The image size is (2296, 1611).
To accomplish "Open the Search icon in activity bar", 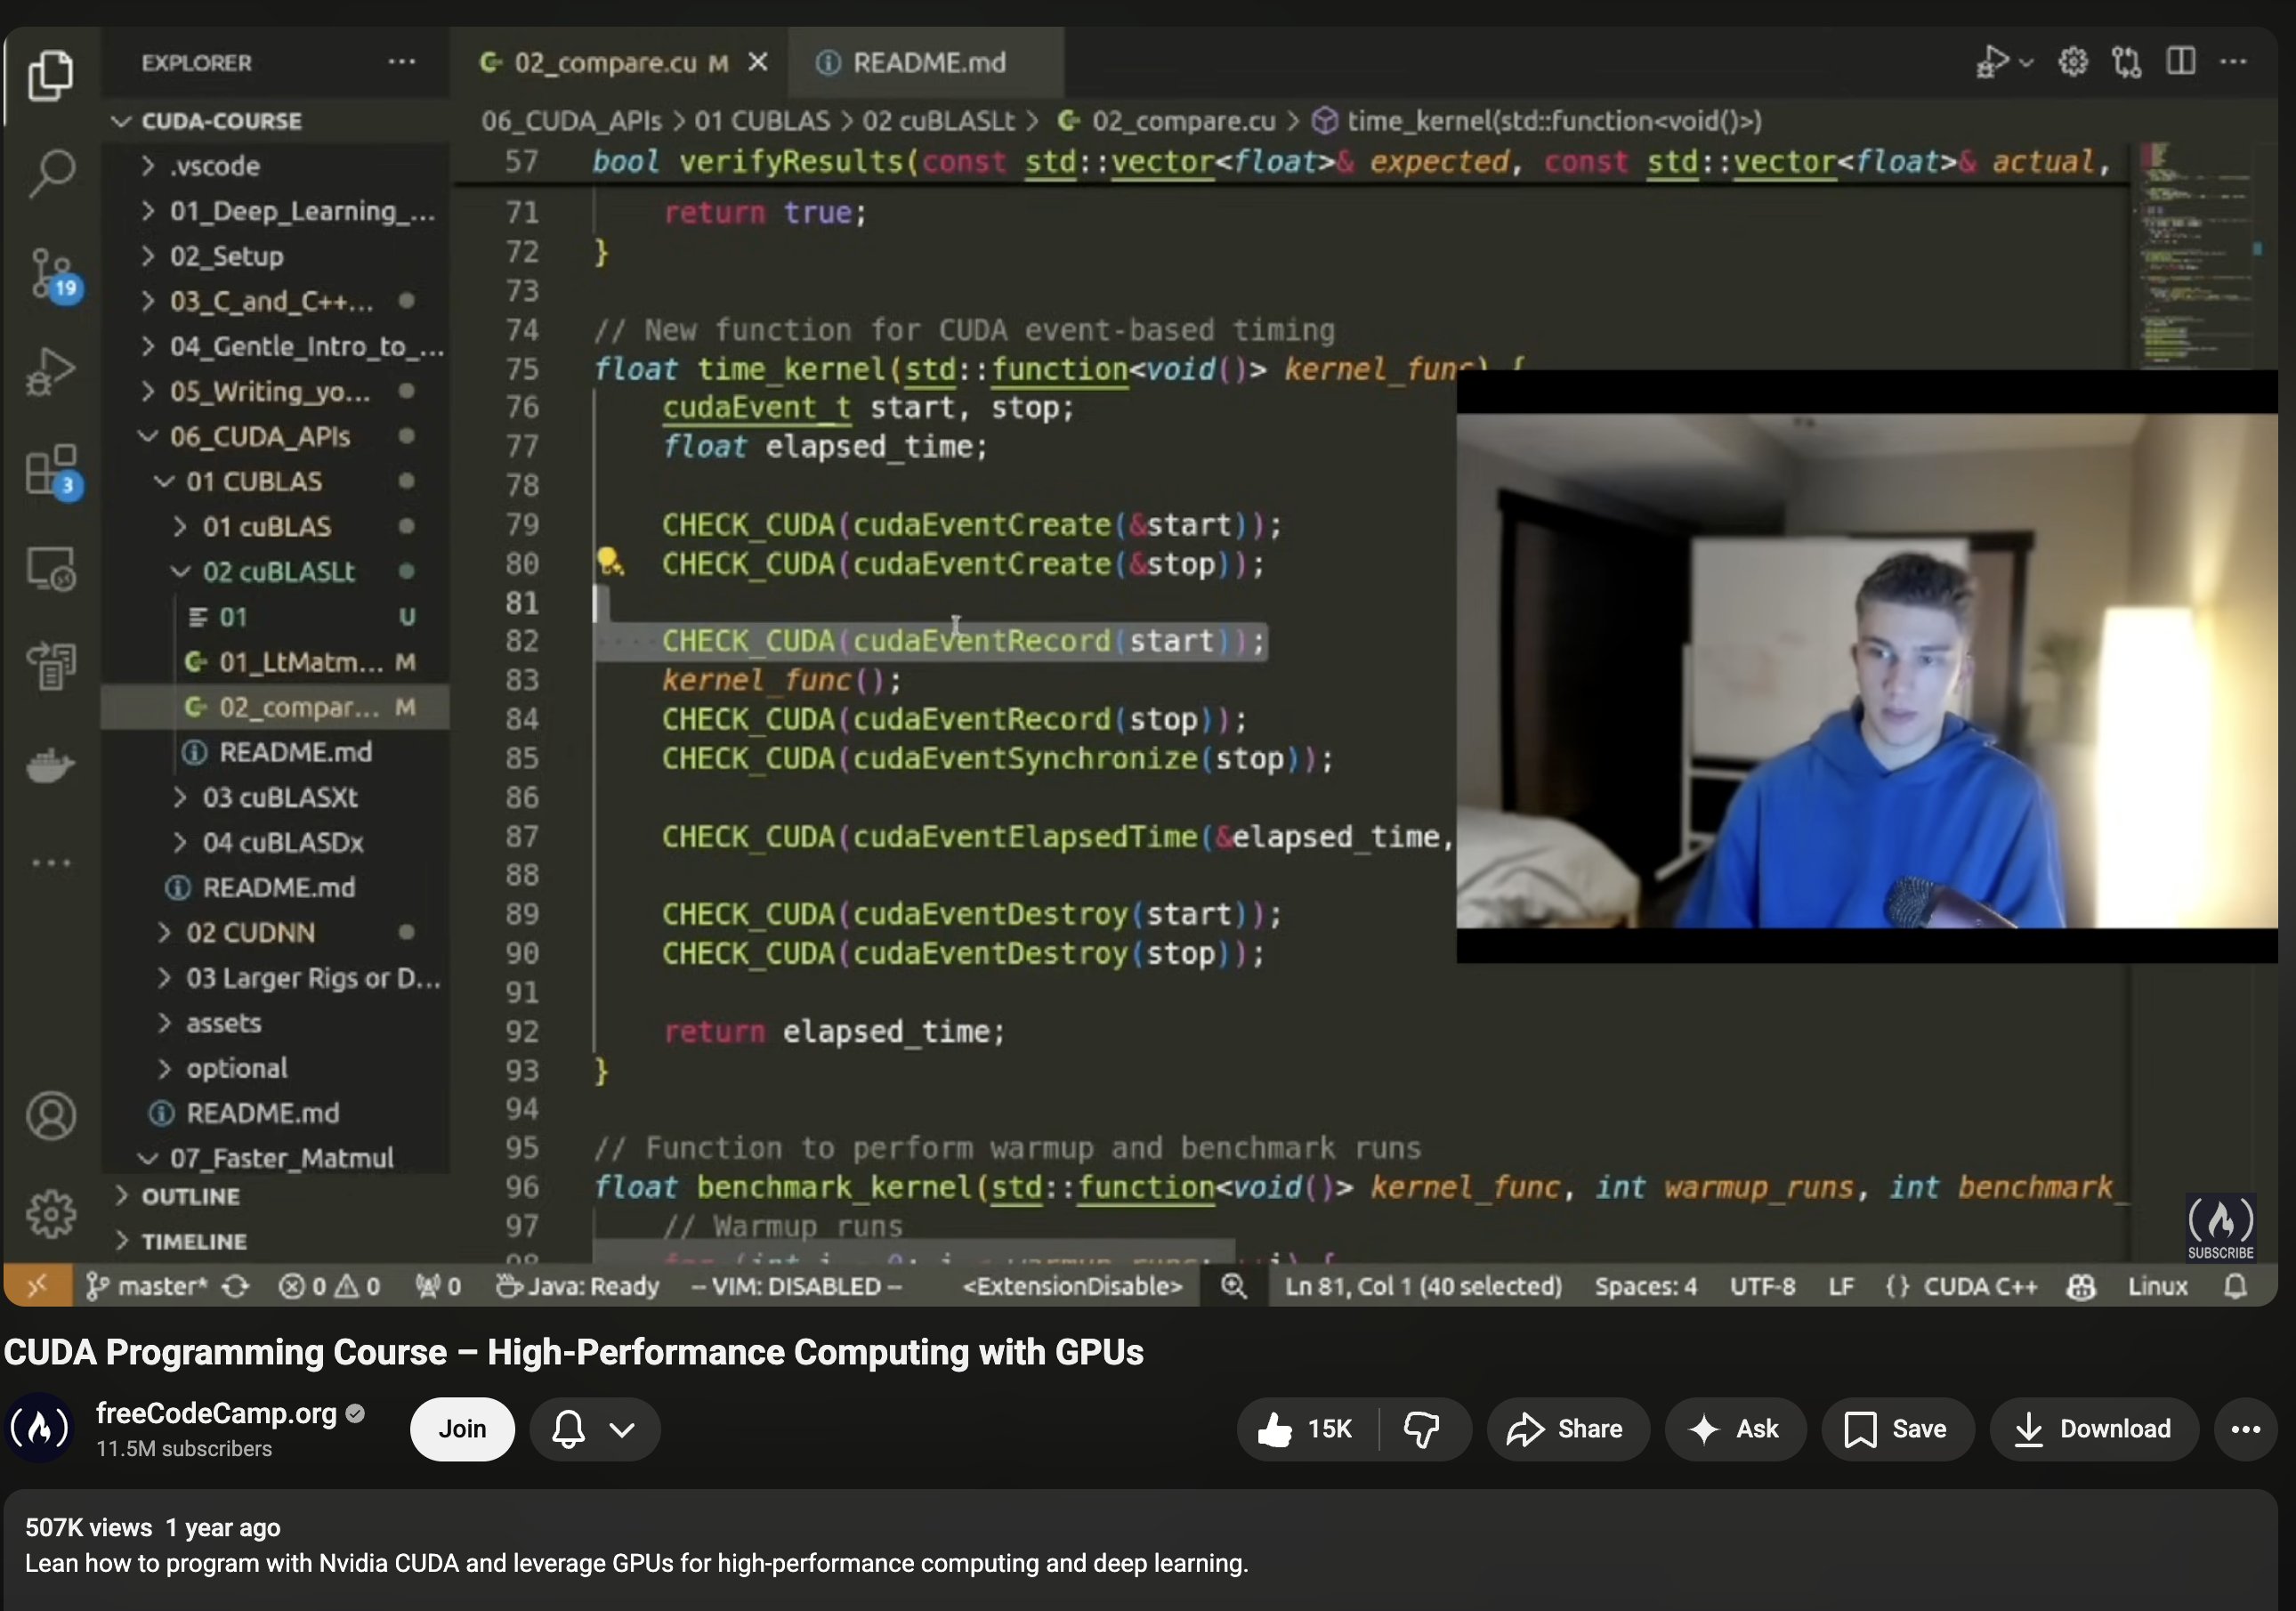I will (52, 172).
